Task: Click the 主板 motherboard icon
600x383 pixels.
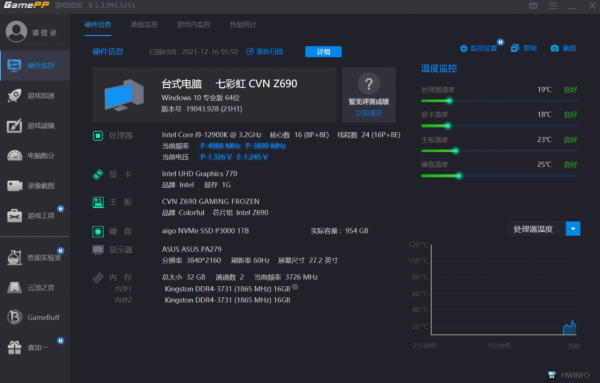Action: click(x=98, y=202)
